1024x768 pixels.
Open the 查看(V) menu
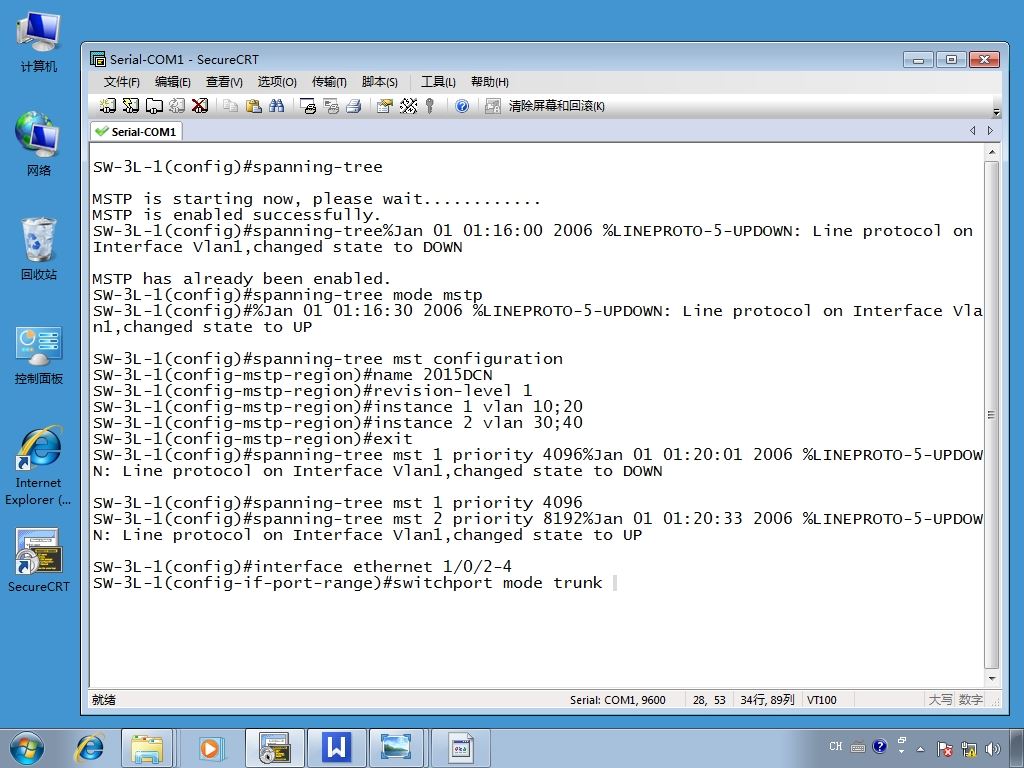[x=224, y=82]
